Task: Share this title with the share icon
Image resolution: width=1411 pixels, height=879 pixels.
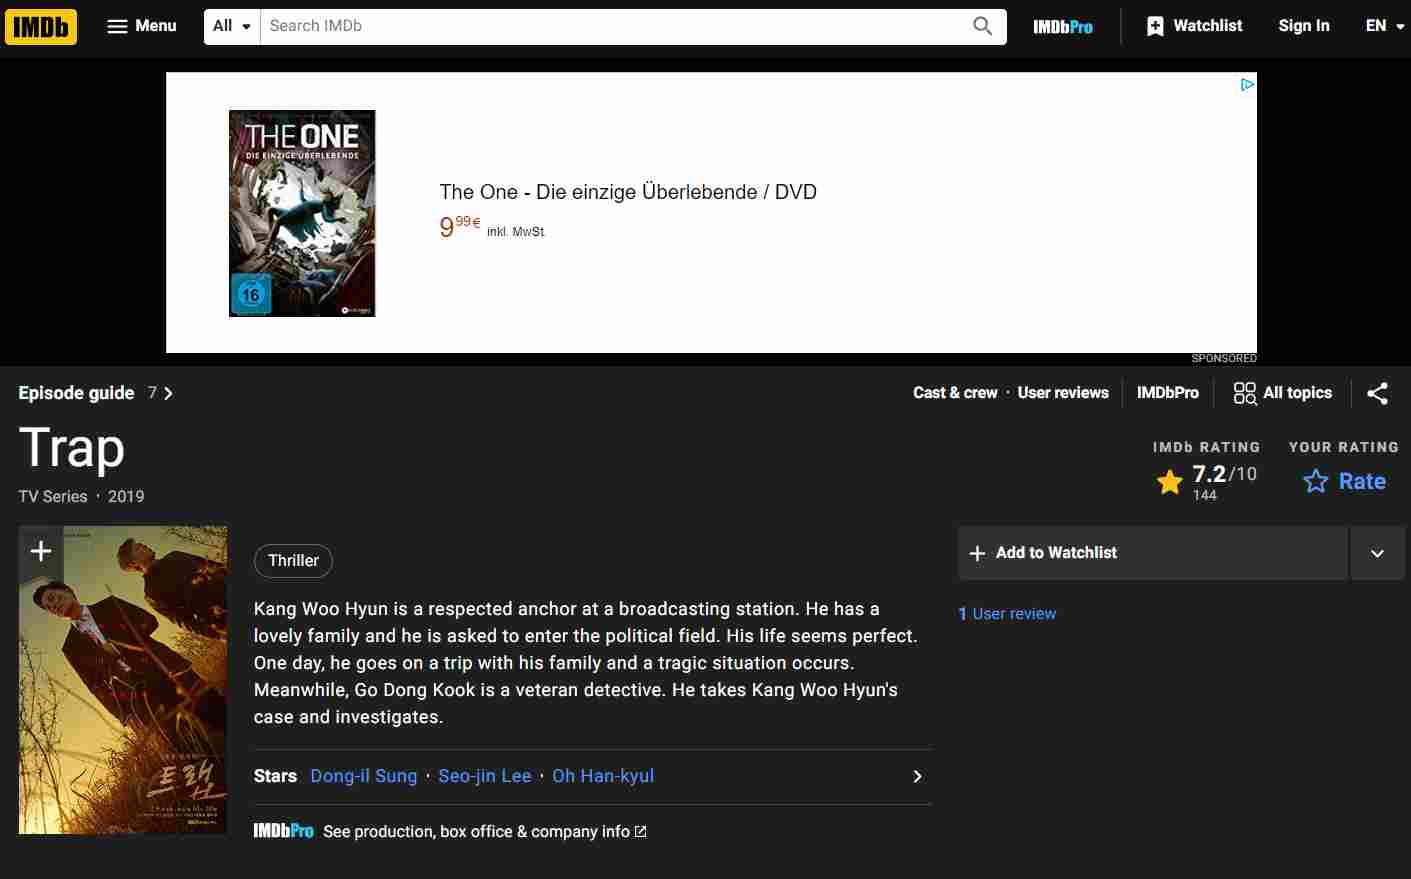Action: (1377, 393)
